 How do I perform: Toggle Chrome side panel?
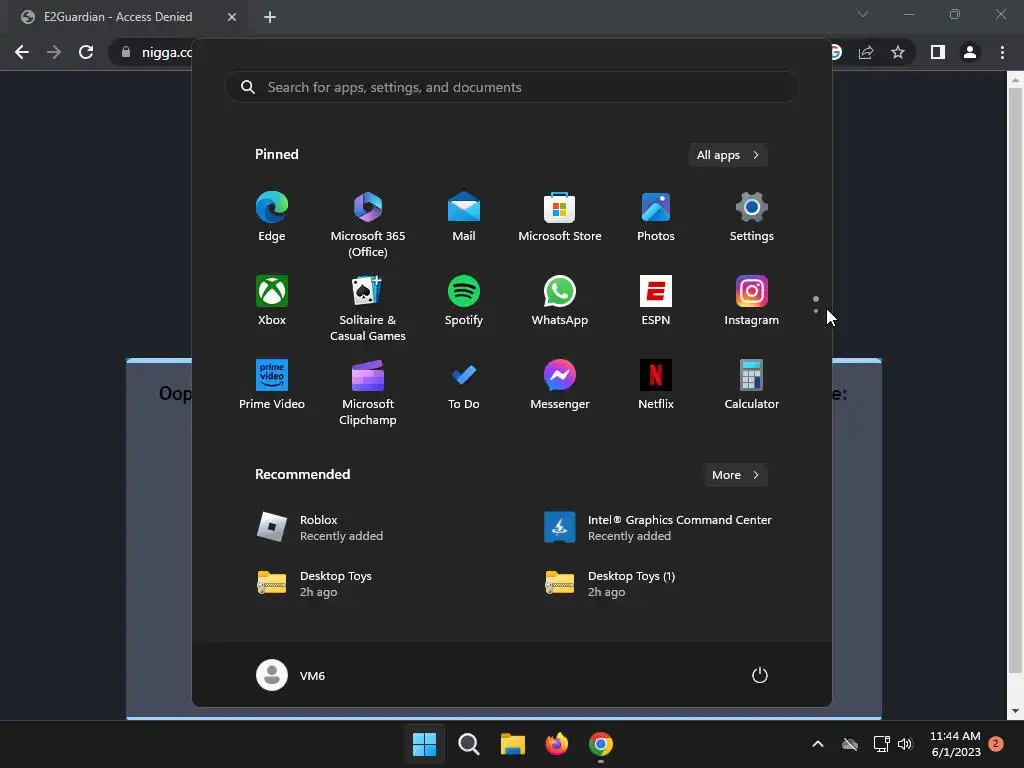(x=938, y=52)
